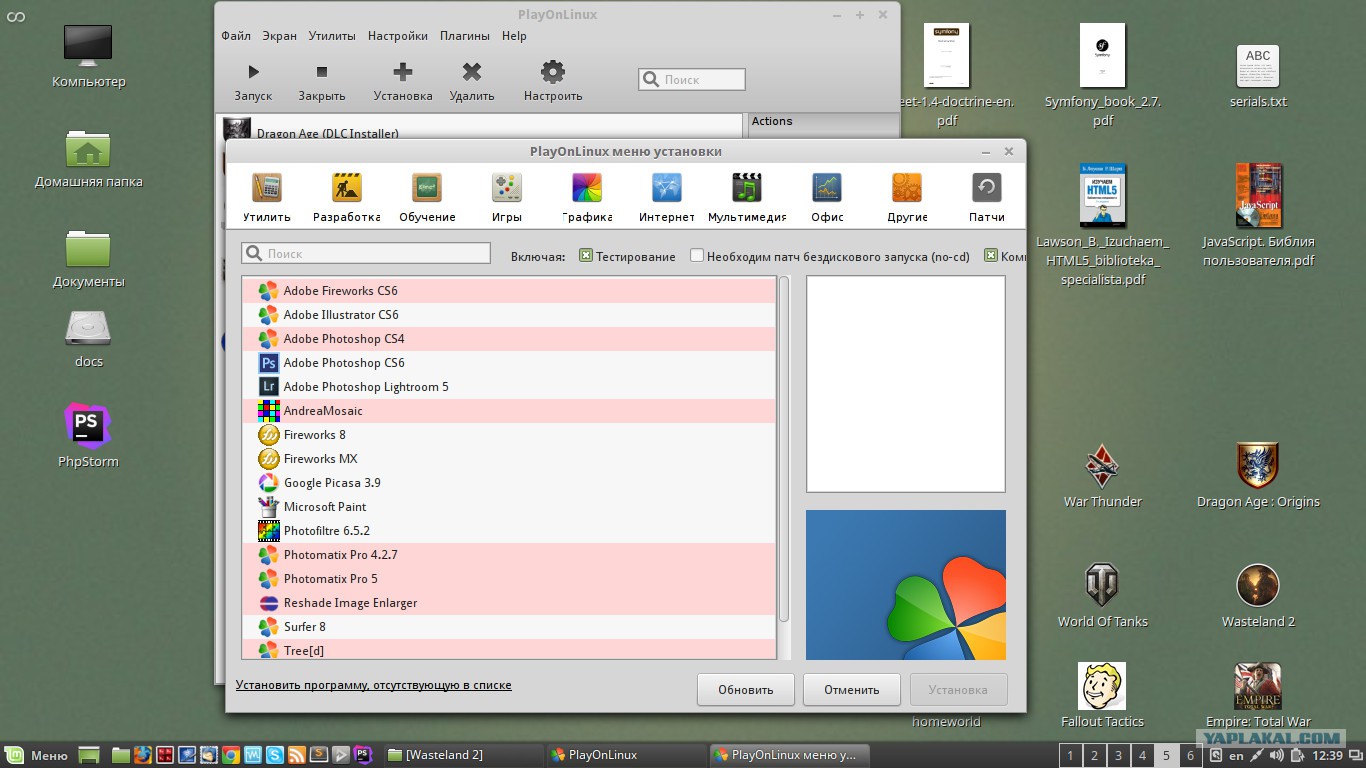Select the War Thunder desktop shortcut
This screenshot has width=1366, height=768.
(x=1102, y=476)
